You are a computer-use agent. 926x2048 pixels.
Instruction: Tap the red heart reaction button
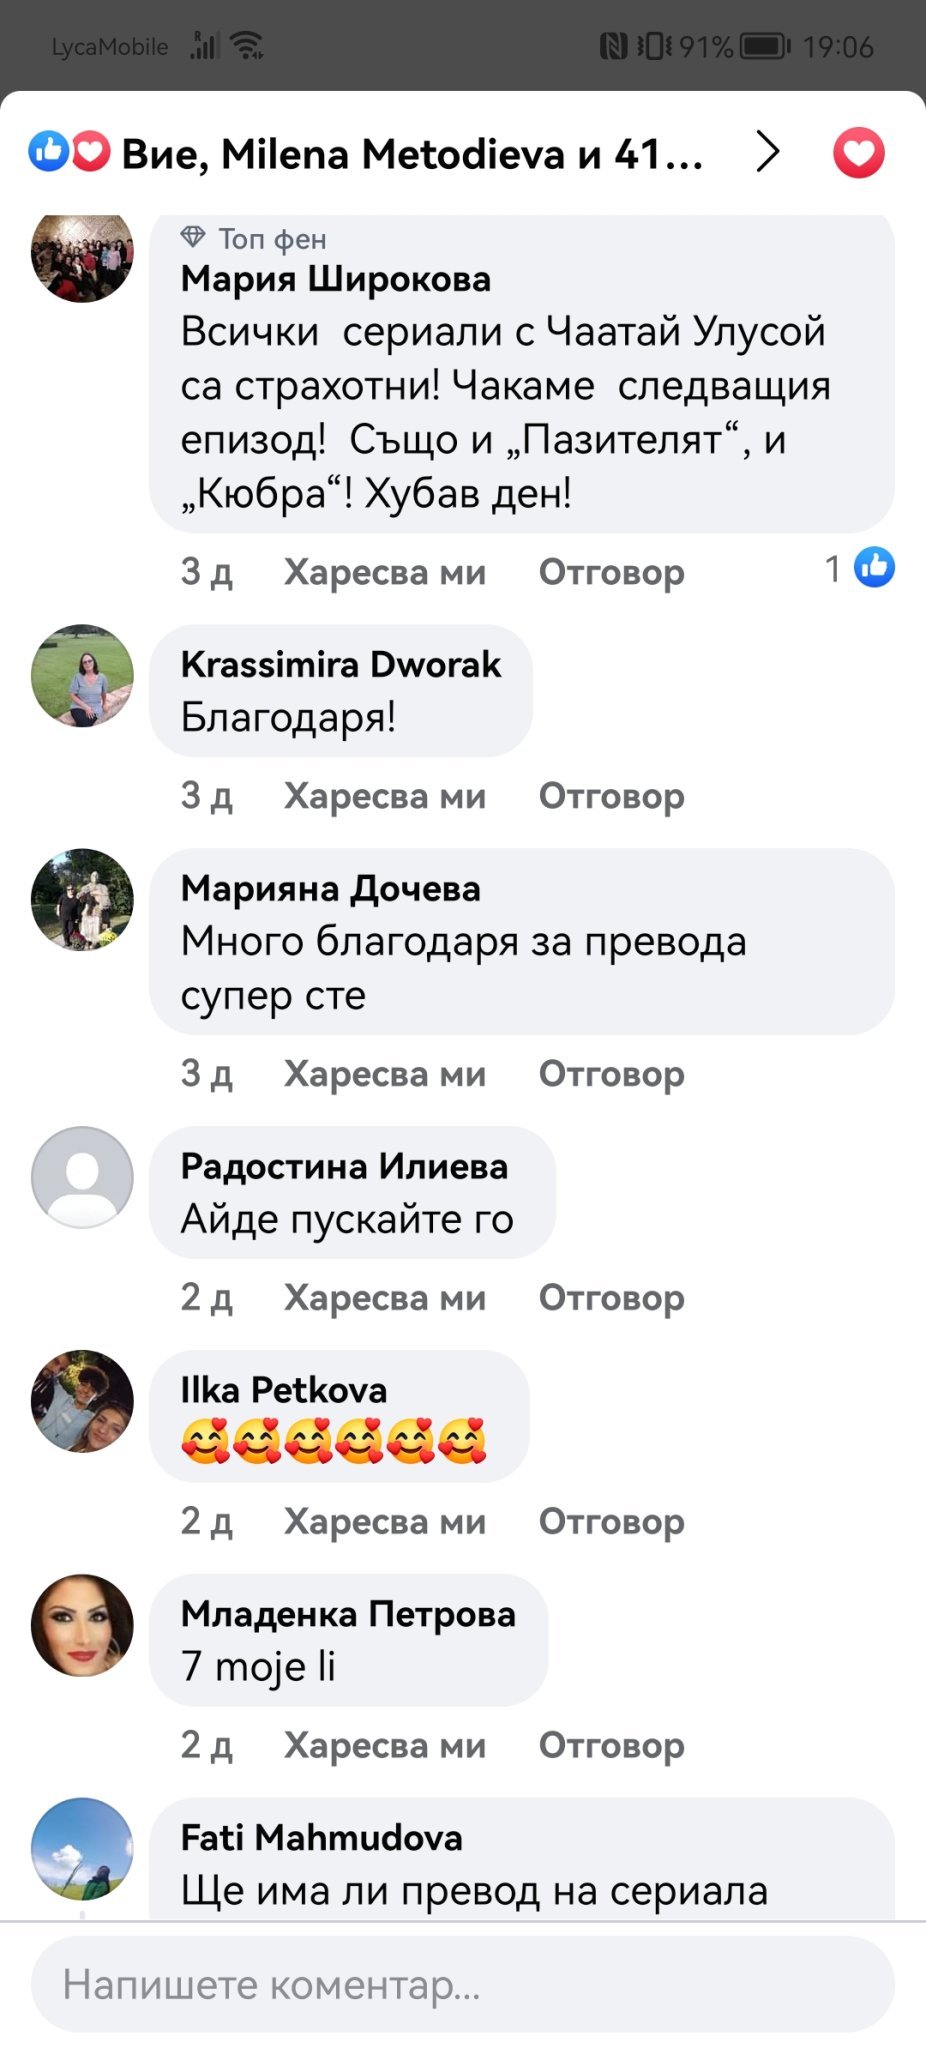click(x=859, y=153)
